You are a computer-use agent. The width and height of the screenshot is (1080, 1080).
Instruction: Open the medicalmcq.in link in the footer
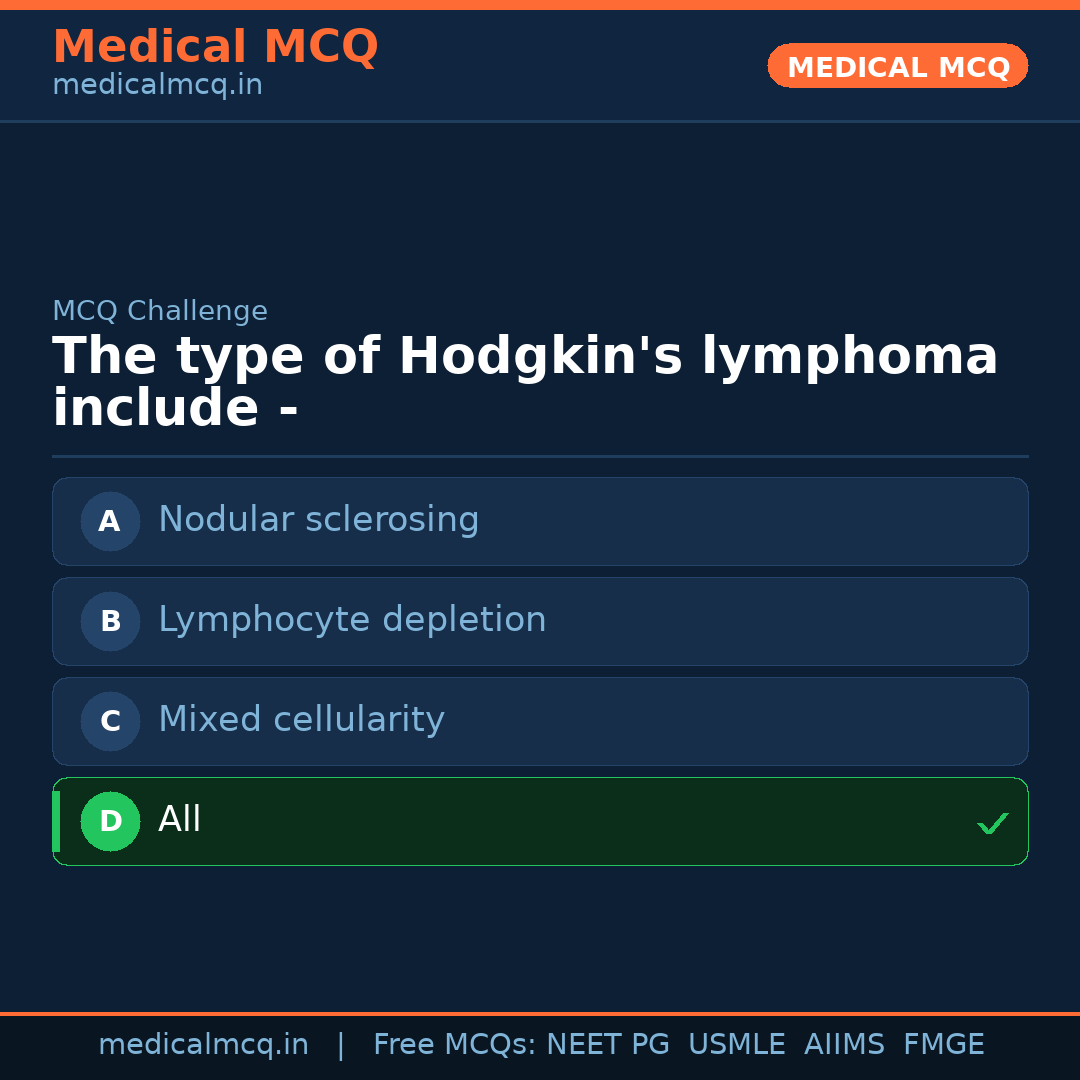[203, 1045]
